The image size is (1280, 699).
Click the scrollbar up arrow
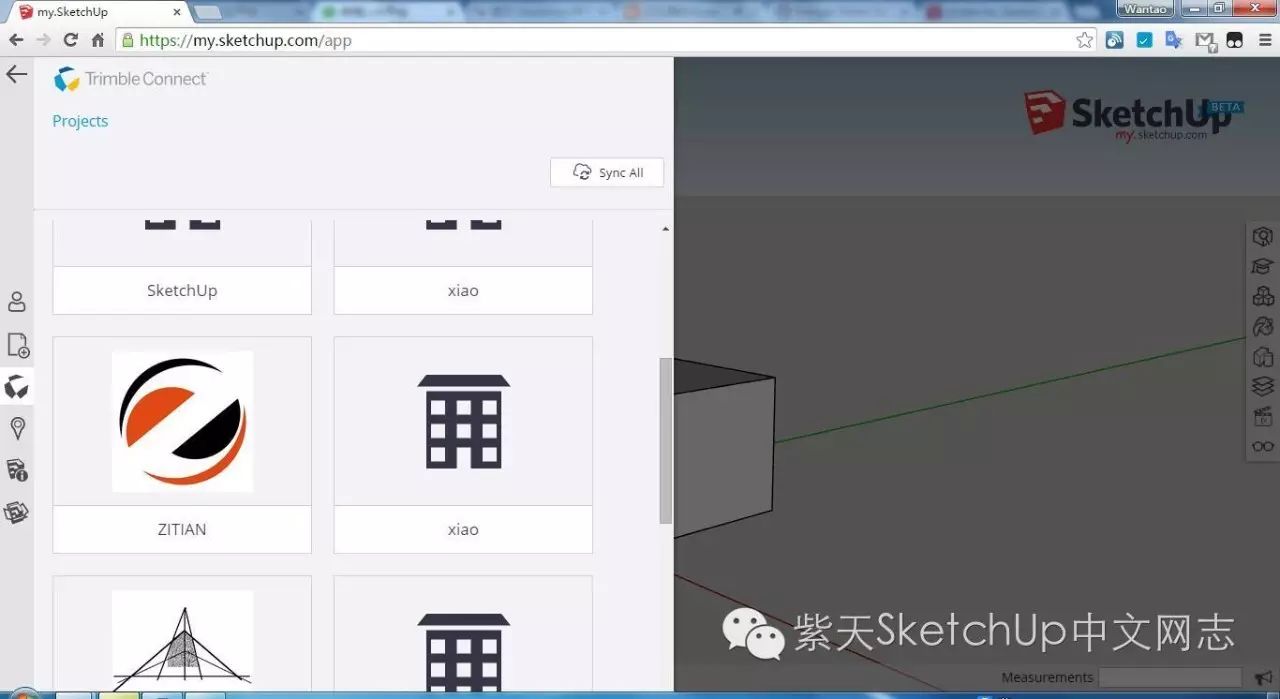(666, 229)
